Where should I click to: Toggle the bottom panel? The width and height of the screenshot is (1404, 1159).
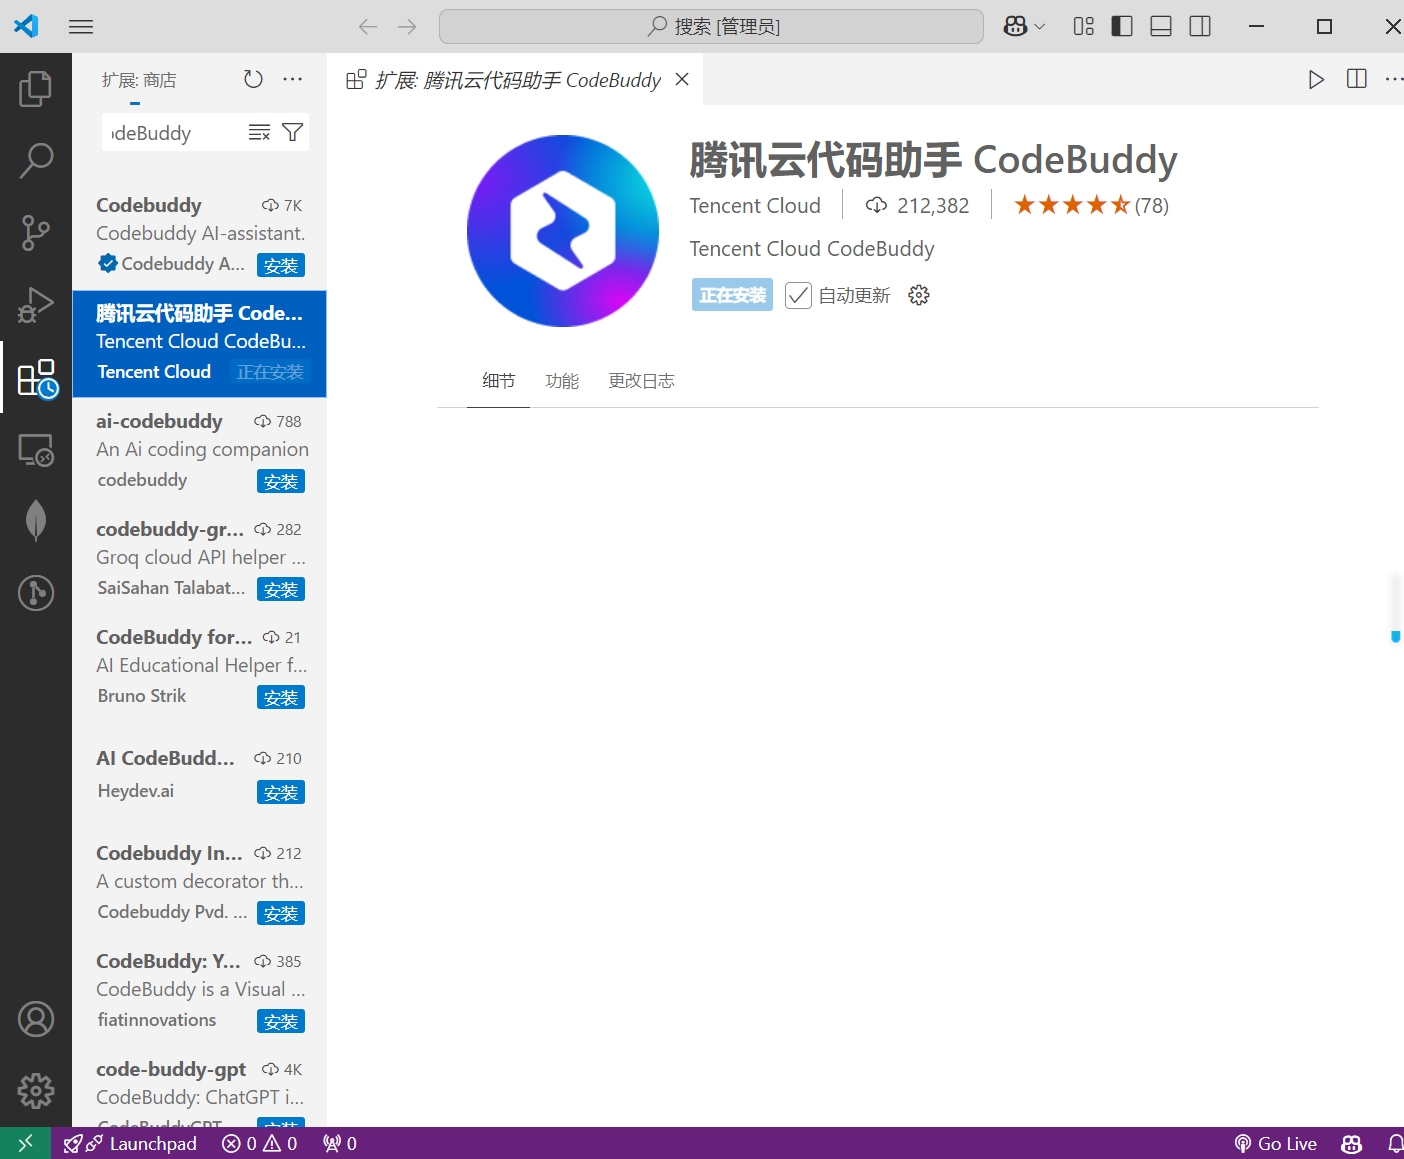click(x=1161, y=27)
